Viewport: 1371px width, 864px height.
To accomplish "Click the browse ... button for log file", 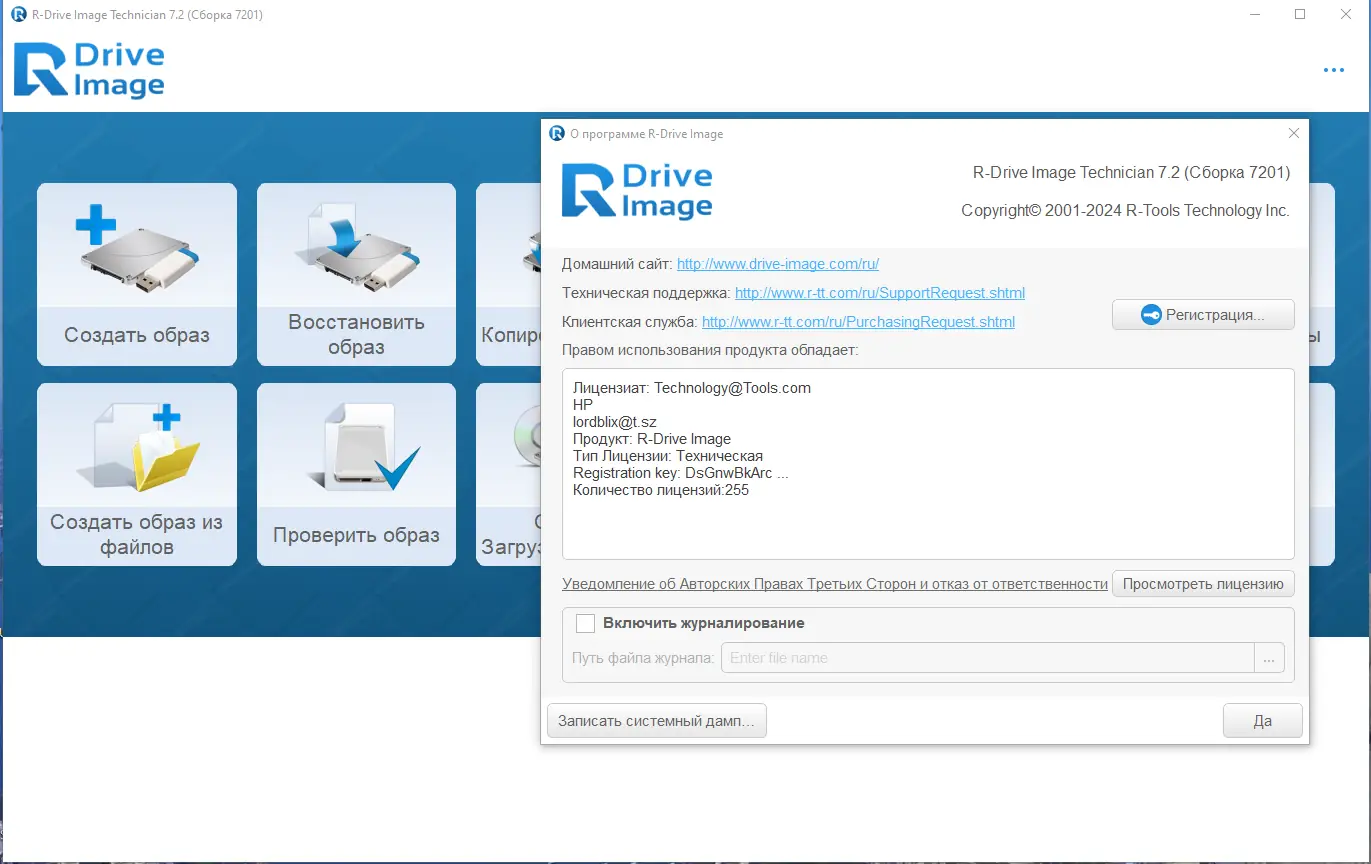I will pos(1269,658).
